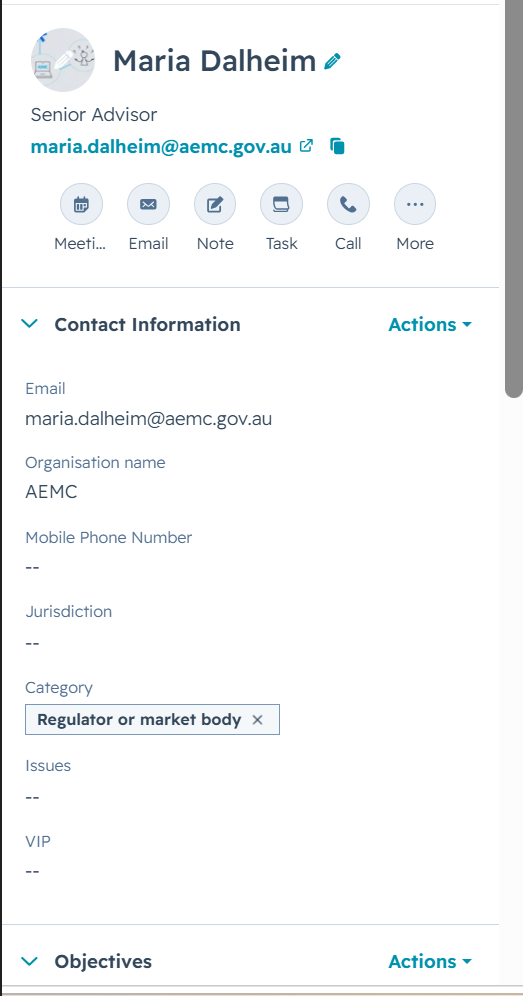Click the maria.dalheim@aemc.gov.au header link

(161, 147)
